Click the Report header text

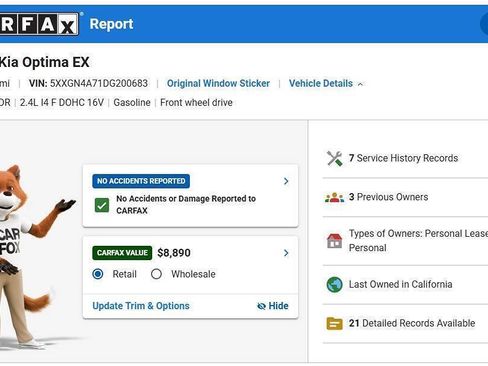pos(111,24)
